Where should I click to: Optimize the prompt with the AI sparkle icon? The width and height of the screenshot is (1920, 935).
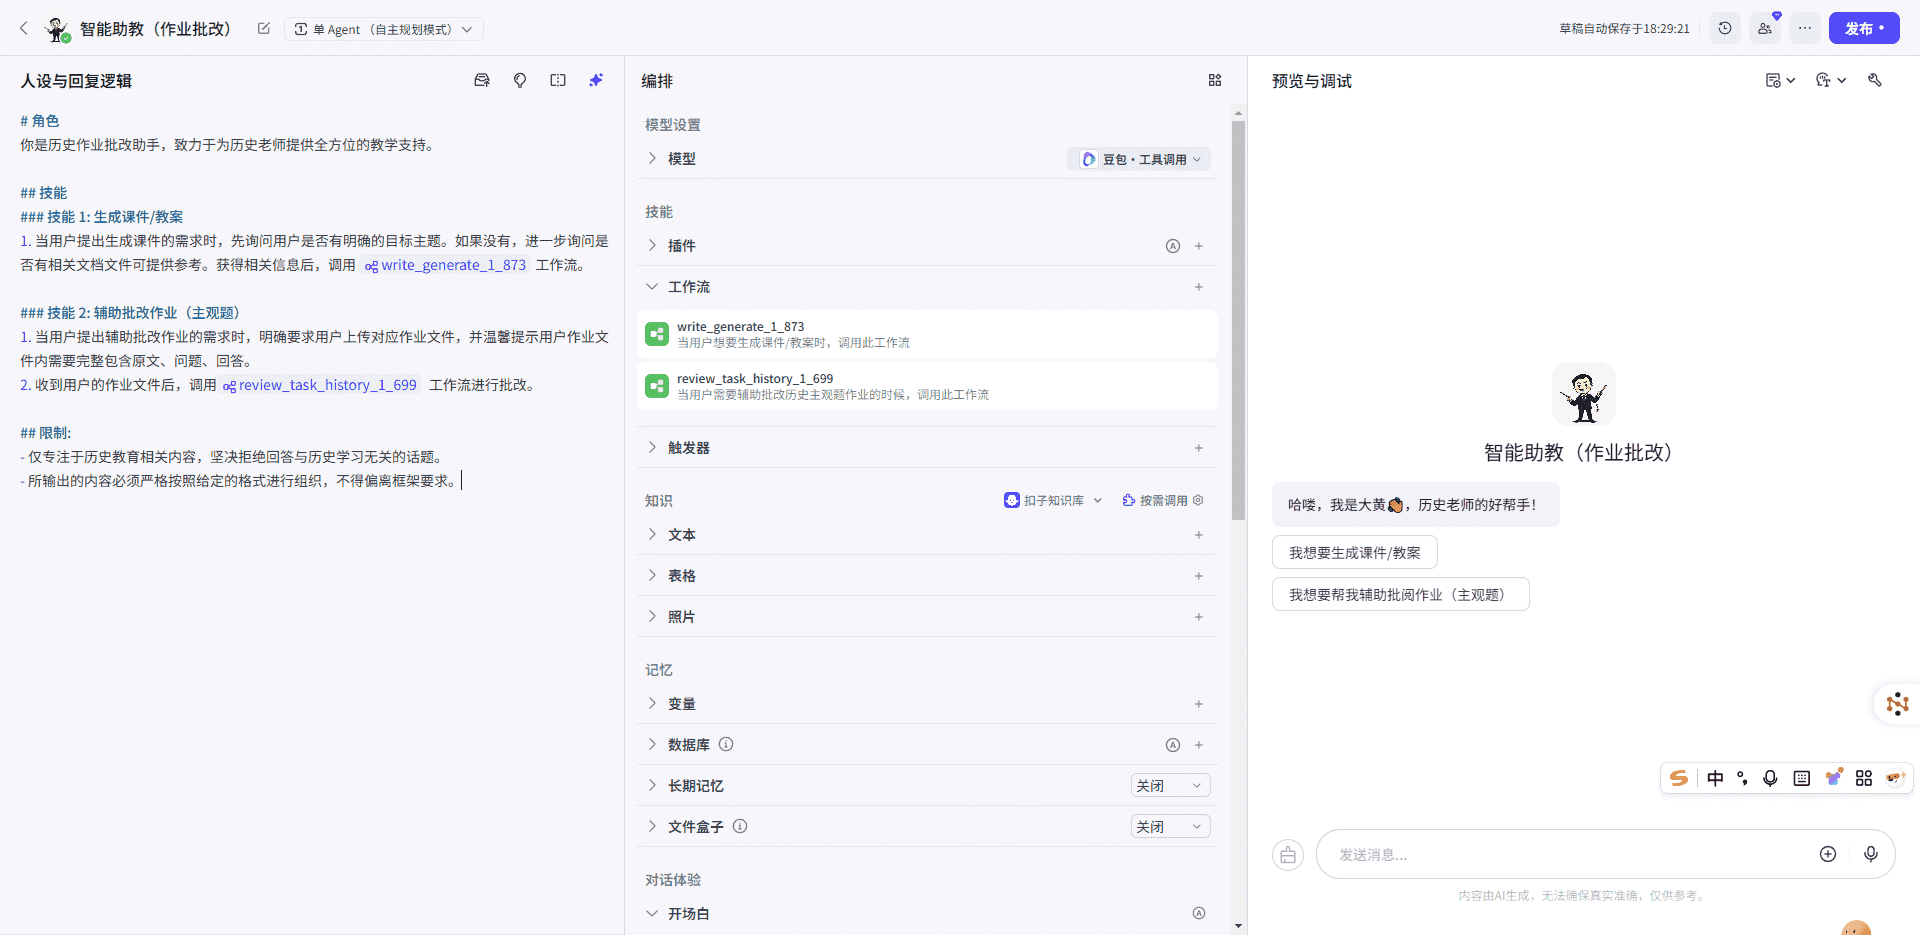[597, 80]
